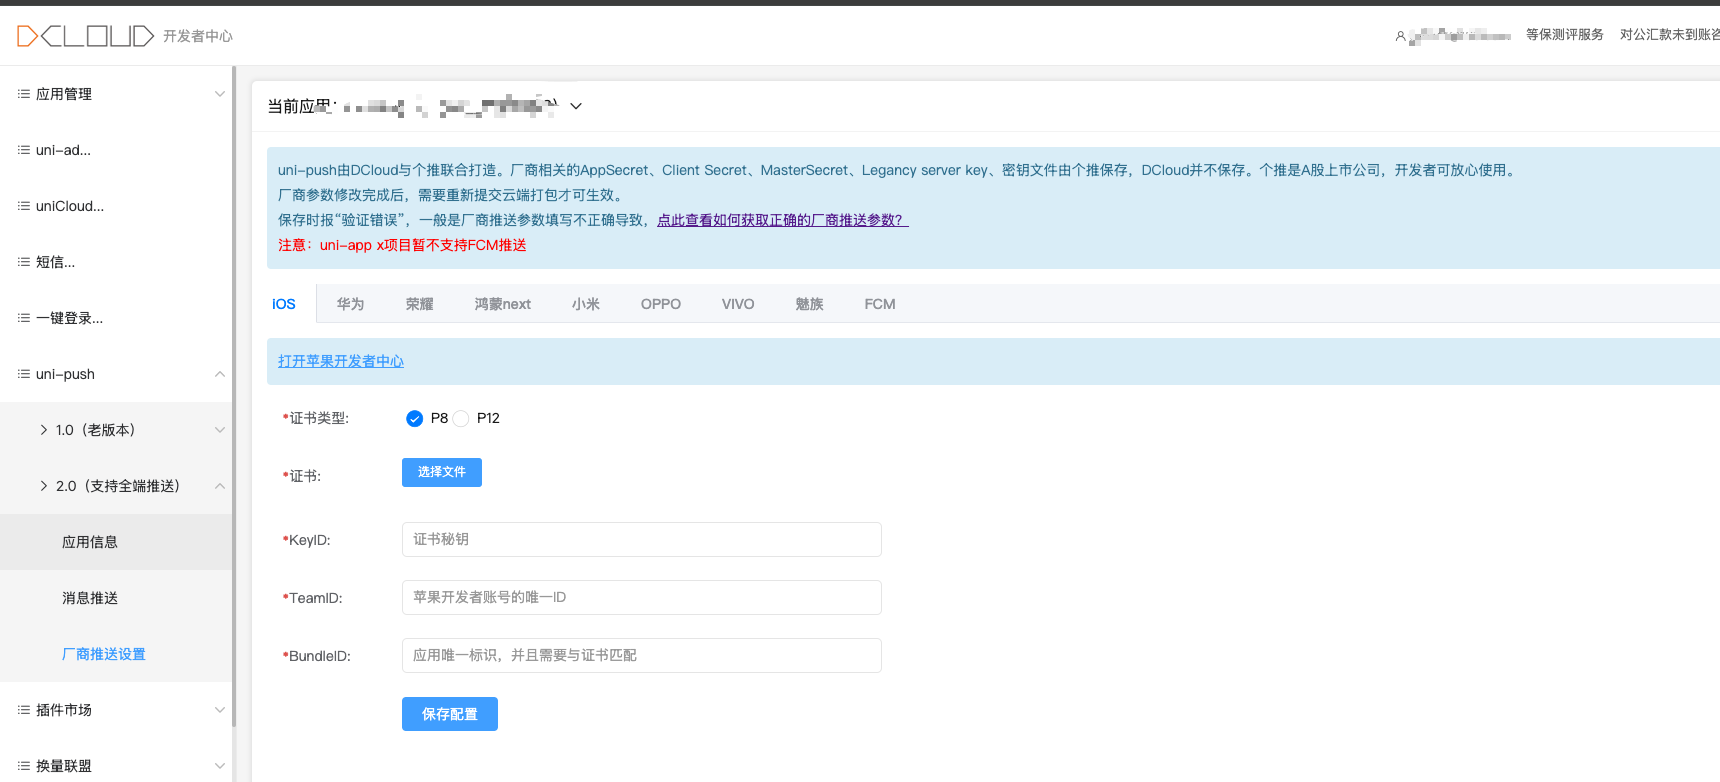The width and height of the screenshot is (1720, 782).
Task: Click the uni-push list icon
Action: coord(23,374)
